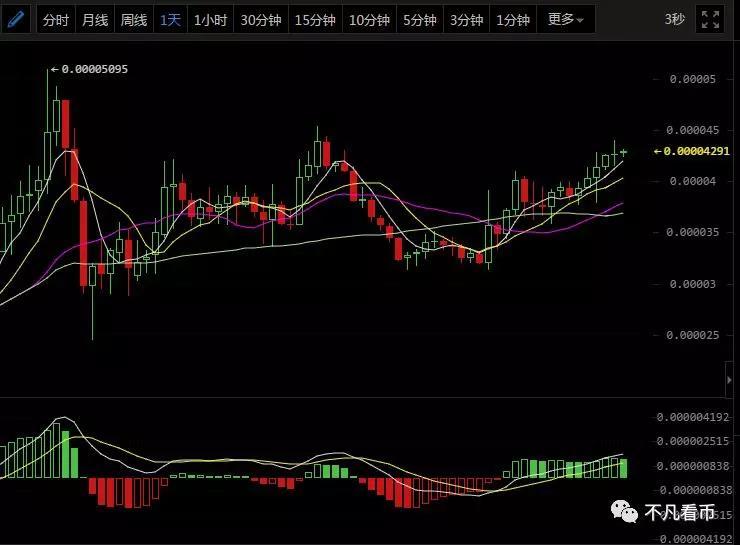Click the 0.000045 price axis label
Screen dimensions: 740x545
click(692, 130)
